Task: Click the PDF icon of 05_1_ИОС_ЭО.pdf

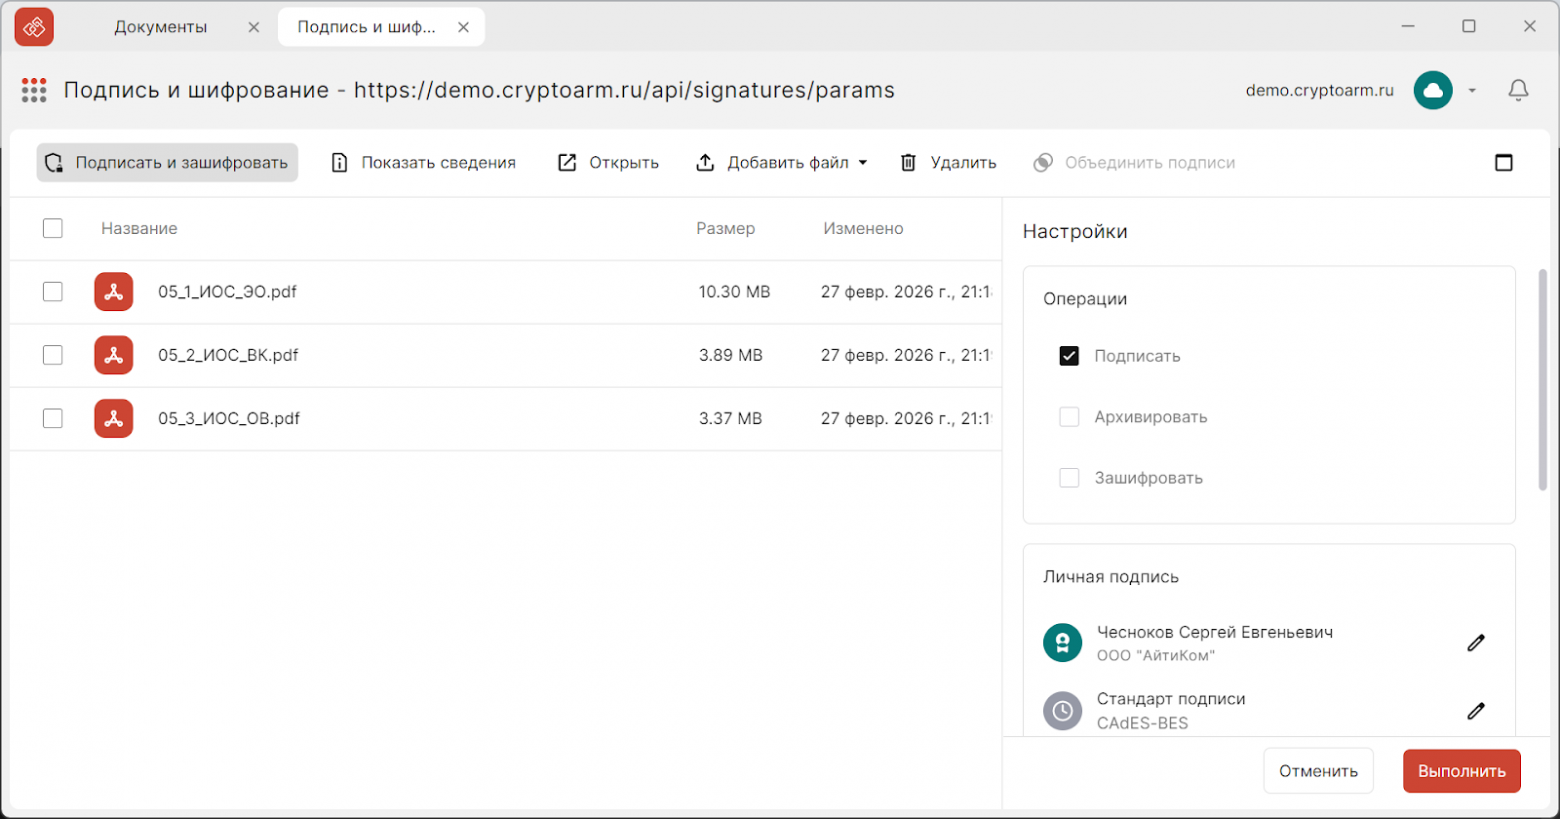Action: [114, 292]
